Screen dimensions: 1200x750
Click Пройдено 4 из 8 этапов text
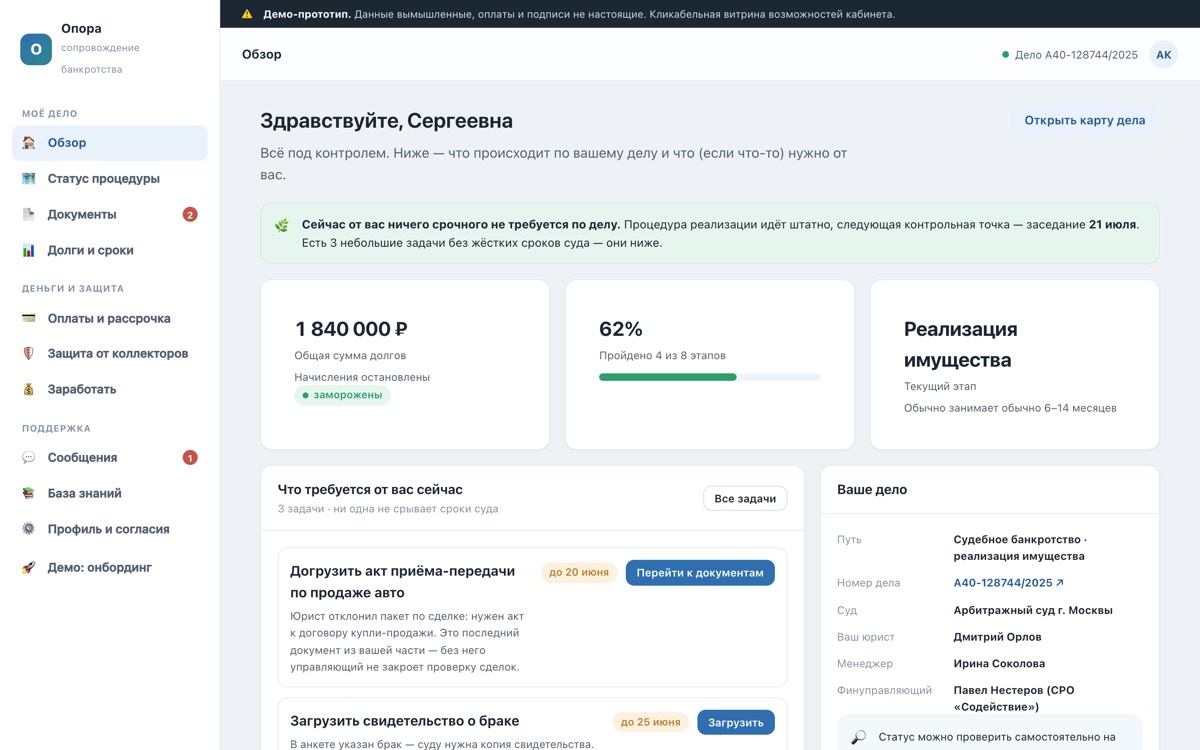(662, 356)
